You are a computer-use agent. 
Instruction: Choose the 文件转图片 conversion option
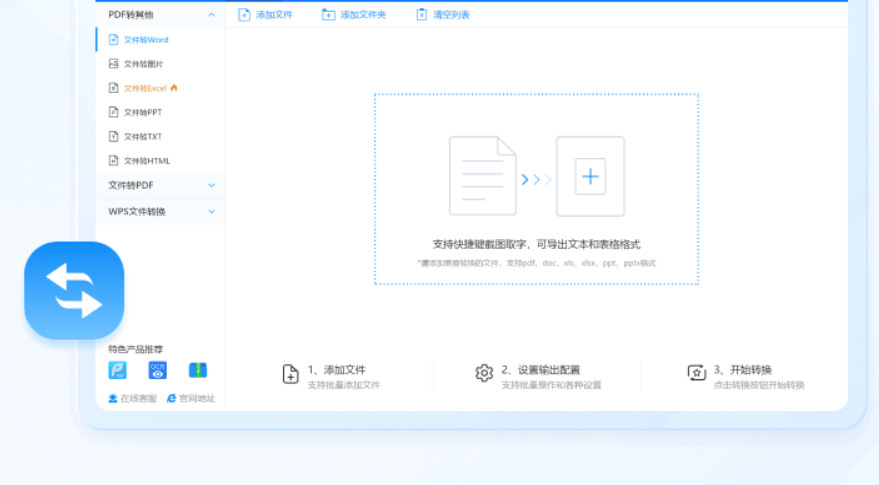click(143, 64)
